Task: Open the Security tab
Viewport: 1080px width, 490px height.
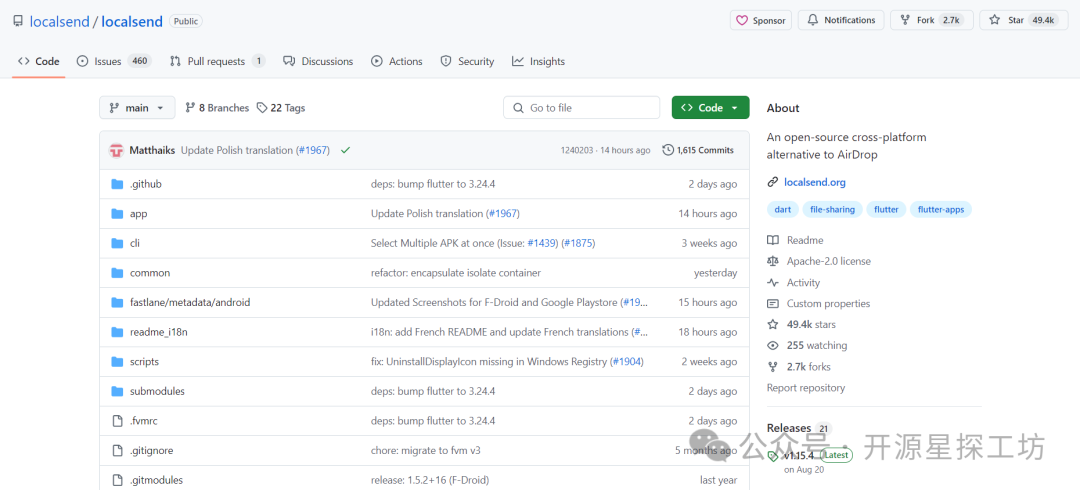Action: click(x=468, y=61)
